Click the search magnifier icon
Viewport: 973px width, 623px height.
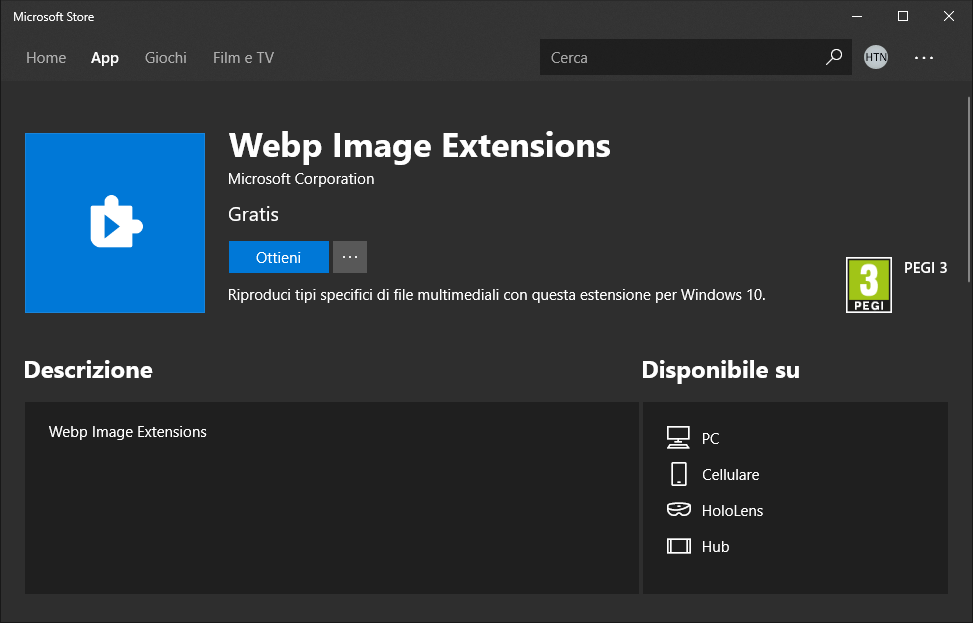coord(833,57)
